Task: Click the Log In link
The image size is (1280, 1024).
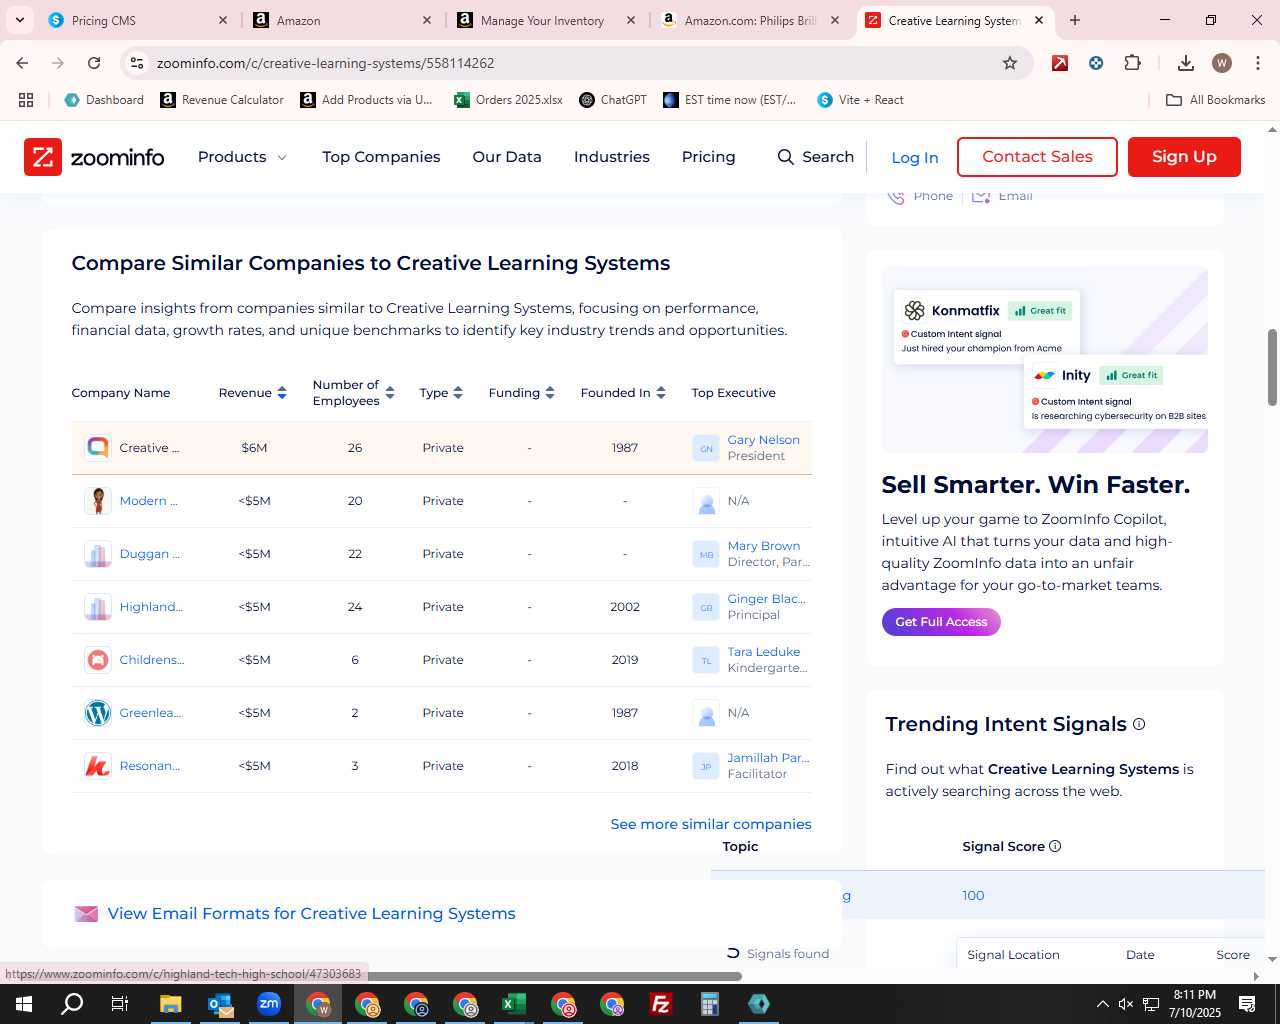Action: [915, 158]
